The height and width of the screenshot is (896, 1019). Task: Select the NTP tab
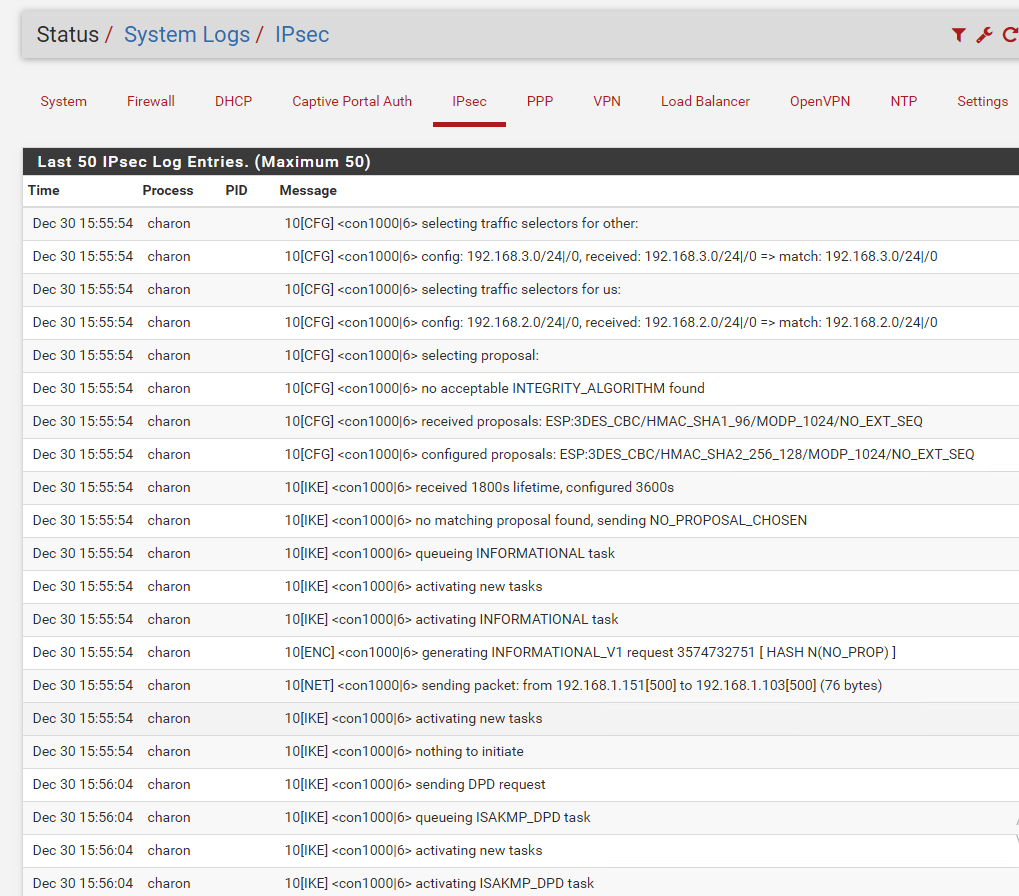[x=904, y=101]
